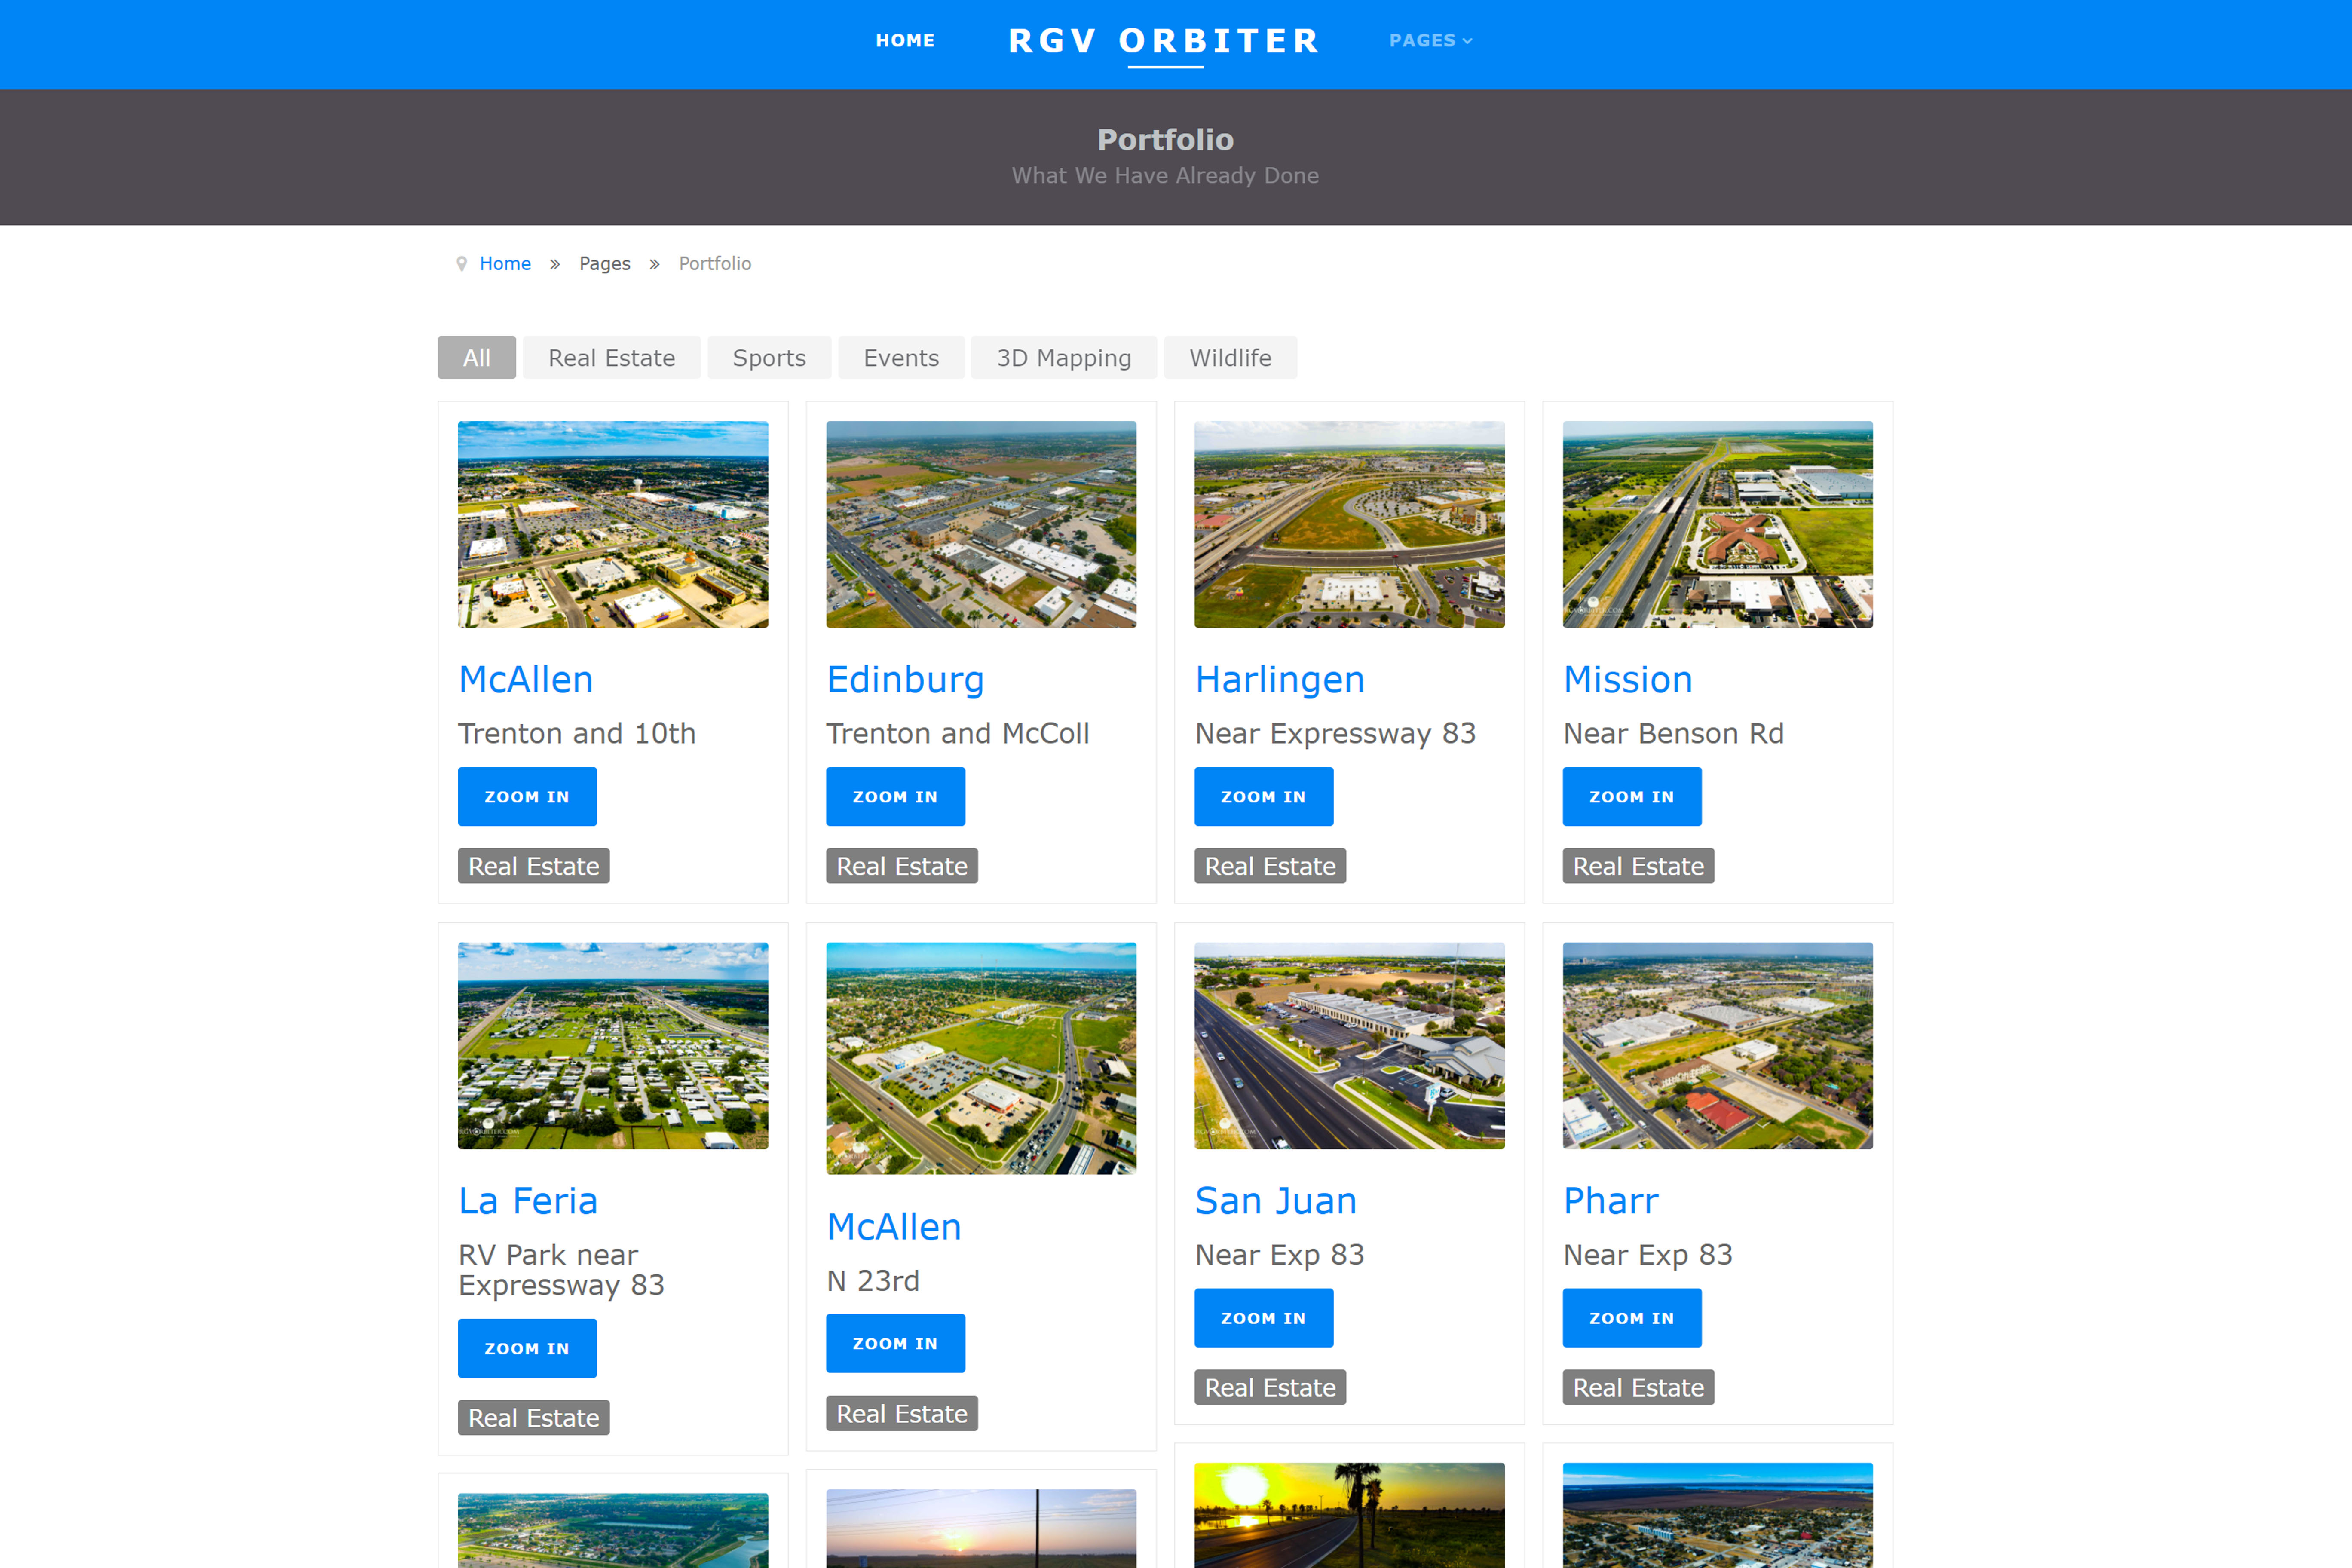Click the 'What We Have Already Done' subtitle
This screenshot has height=1568, width=2352.
(x=1165, y=176)
